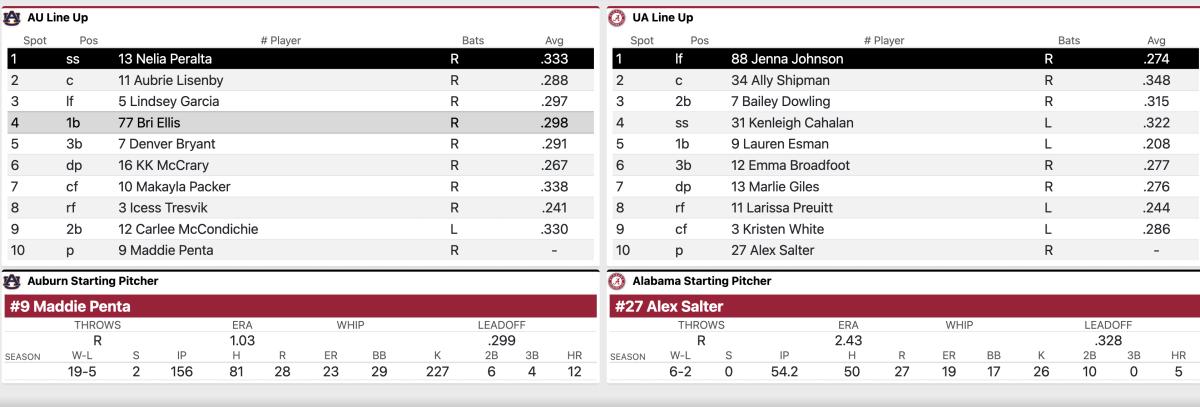The height and width of the screenshot is (407, 1200).
Task: Click the Auburn logo beside AU Line Up
Action: 14,17
